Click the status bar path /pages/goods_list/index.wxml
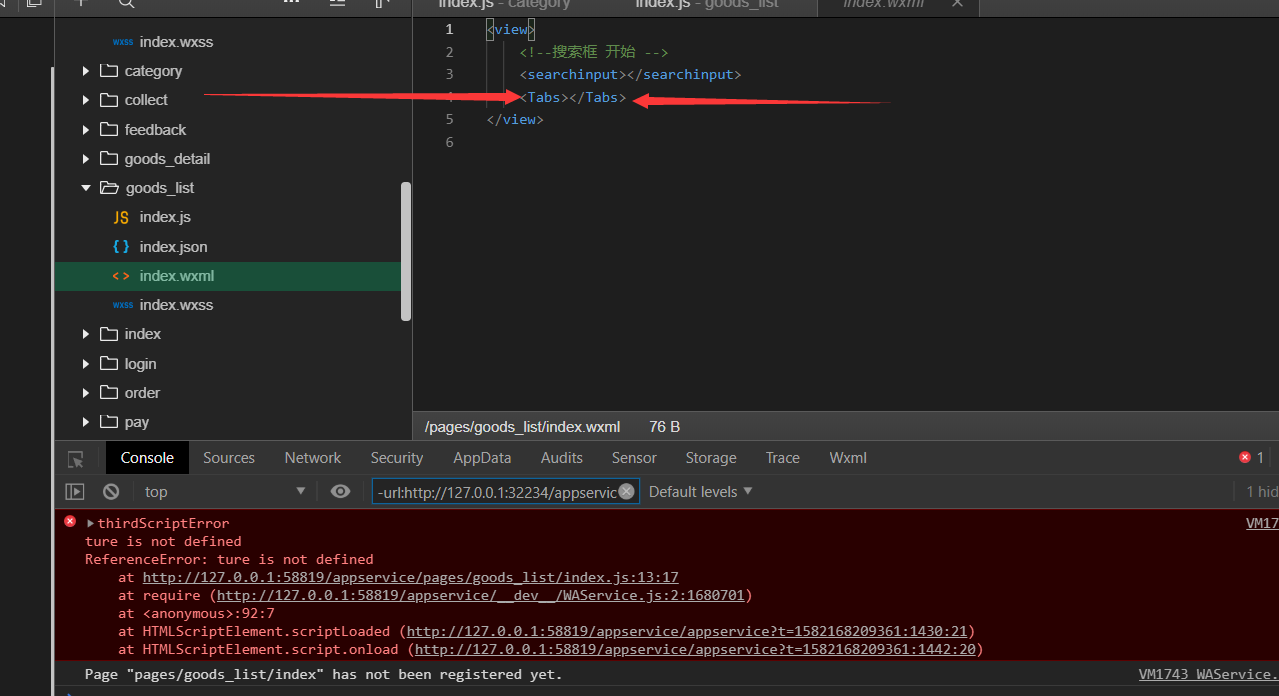This screenshot has width=1279, height=696. [523, 427]
